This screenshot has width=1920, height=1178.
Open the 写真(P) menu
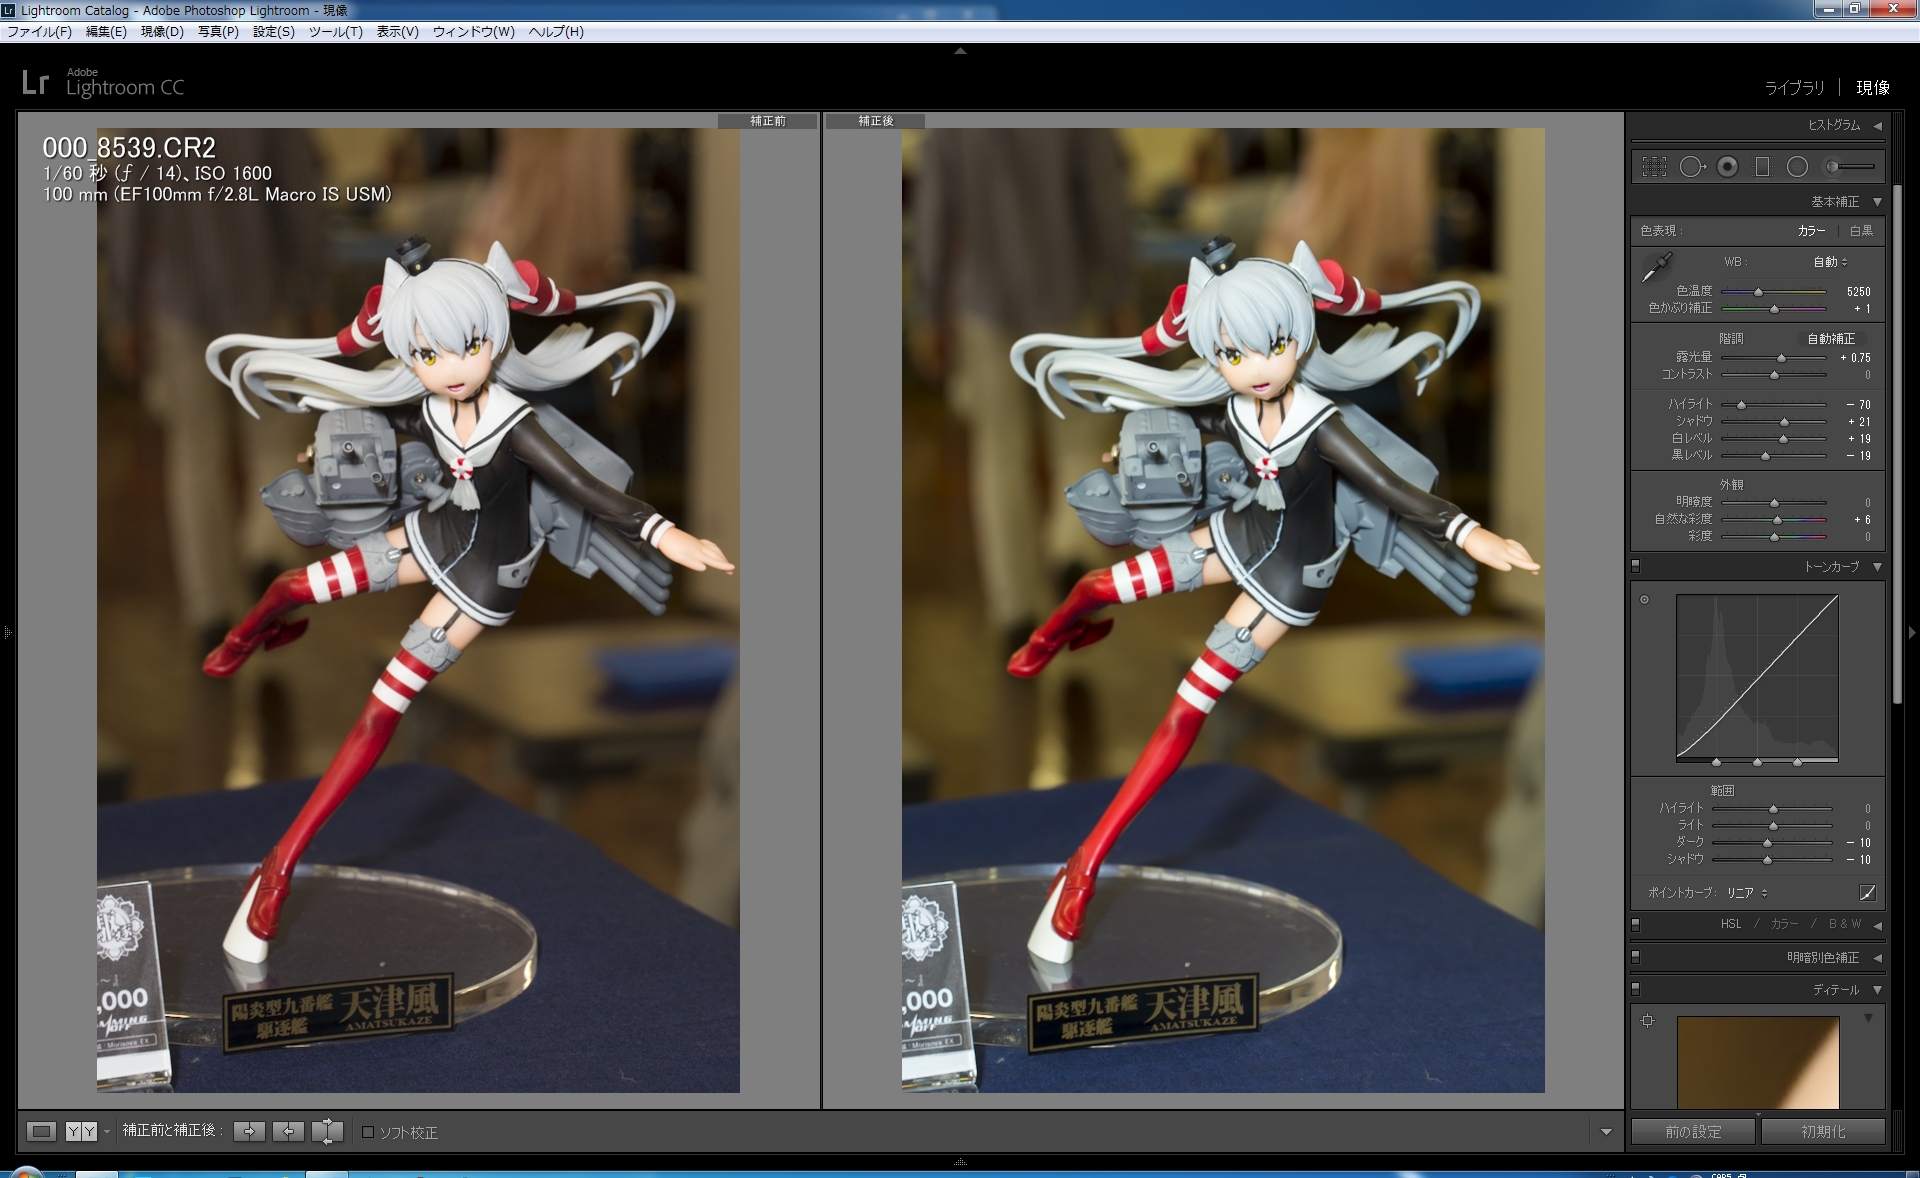[x=218, y=32]
